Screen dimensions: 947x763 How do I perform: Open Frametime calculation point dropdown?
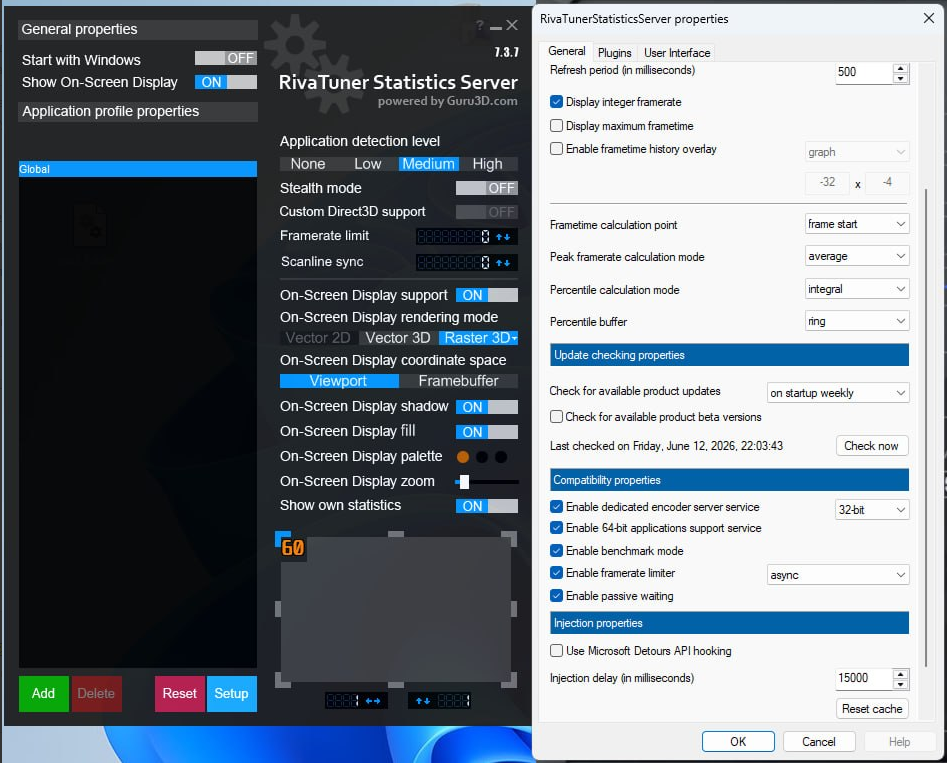pos(857,224)
